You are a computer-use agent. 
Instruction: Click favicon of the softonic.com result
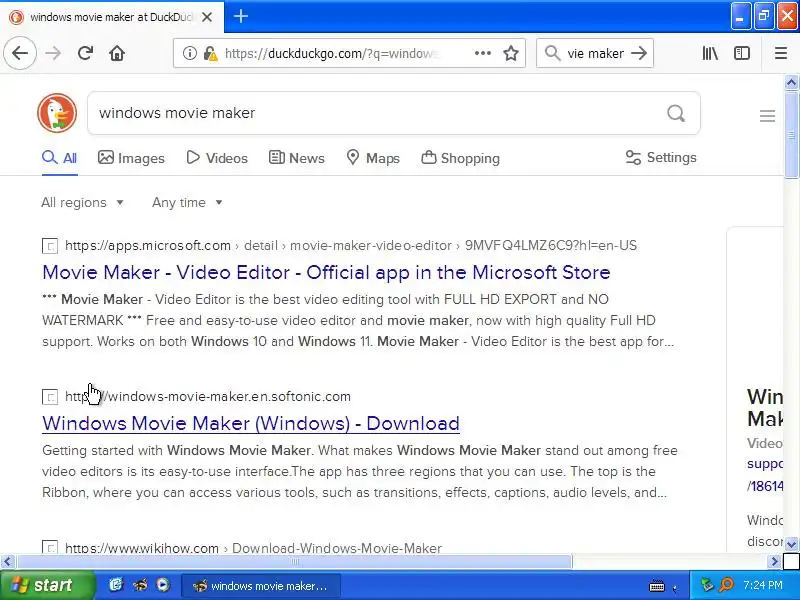50,397
